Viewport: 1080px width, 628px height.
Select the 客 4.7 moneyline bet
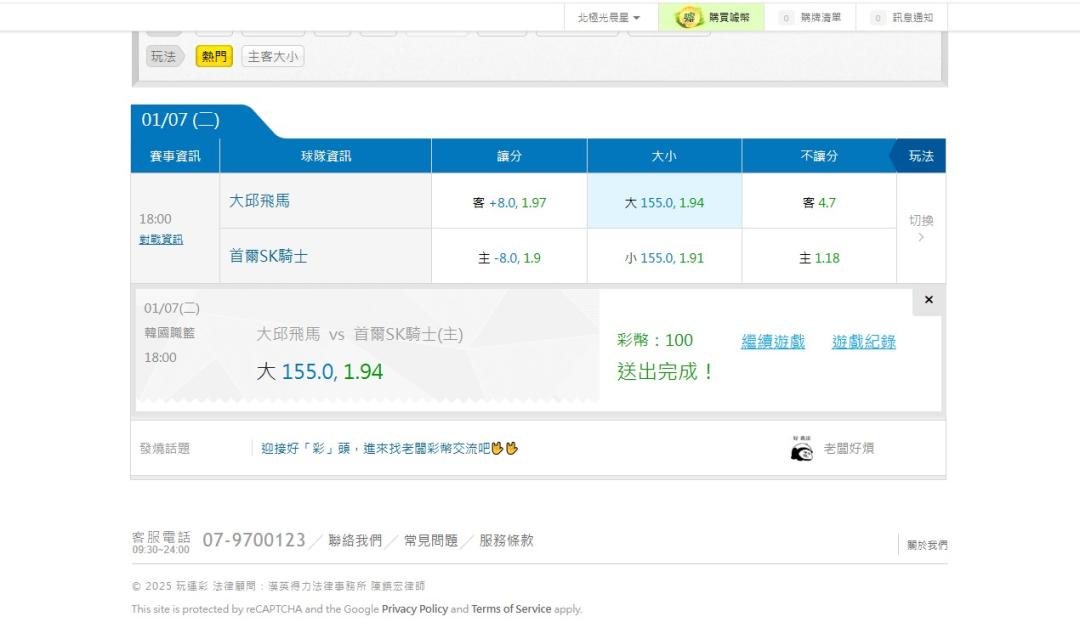[x=819, y=202]
